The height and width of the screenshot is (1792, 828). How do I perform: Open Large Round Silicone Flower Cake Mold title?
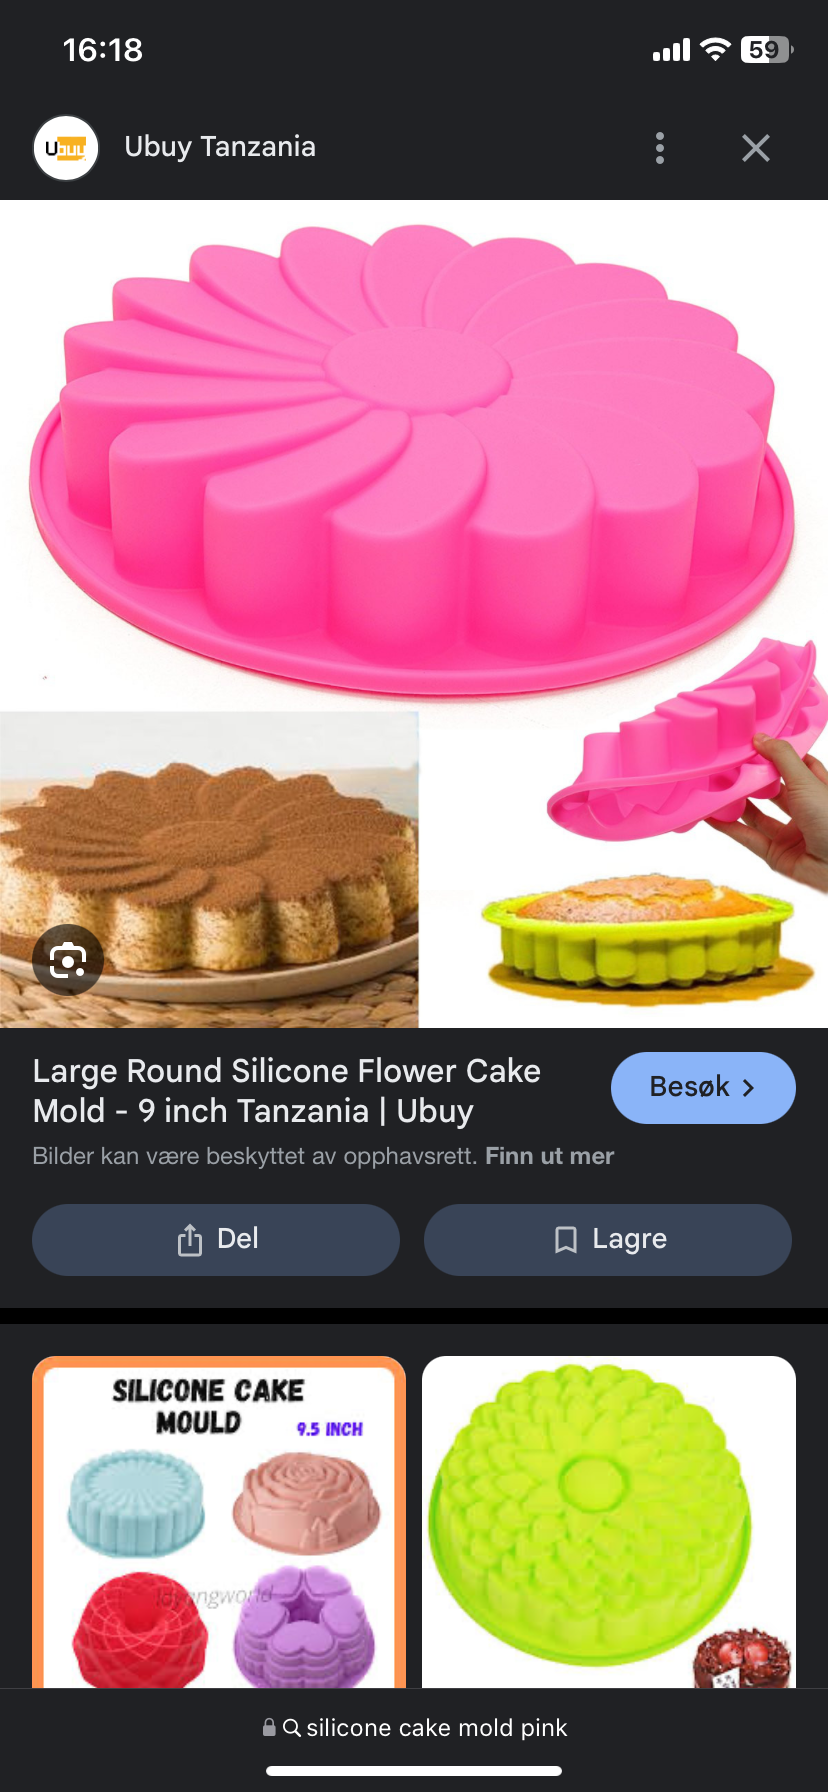[287, 1091]
